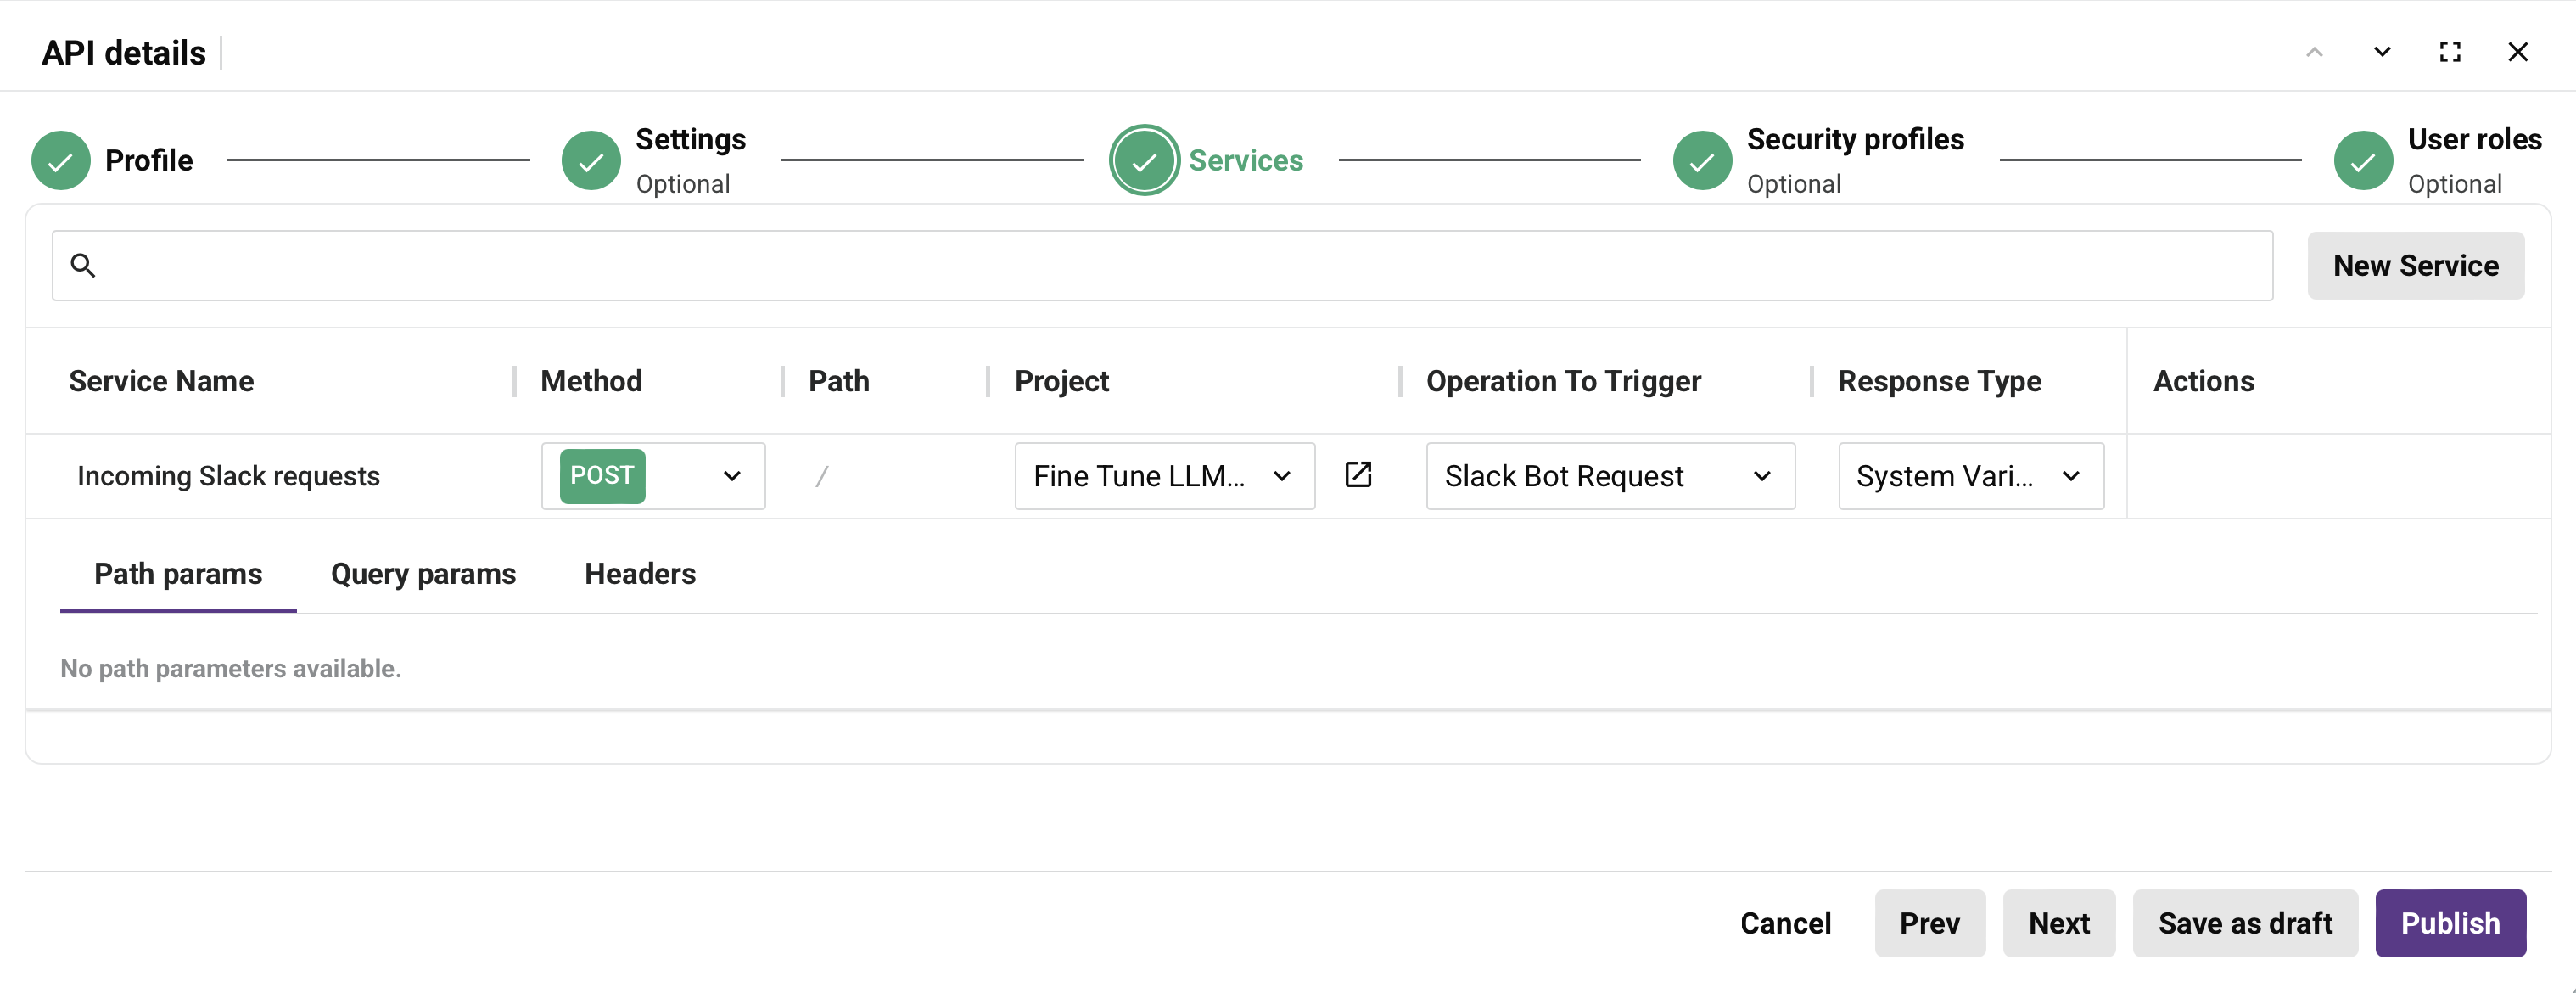Open the Fine Tune LLM project externally

click(1358, 475)
